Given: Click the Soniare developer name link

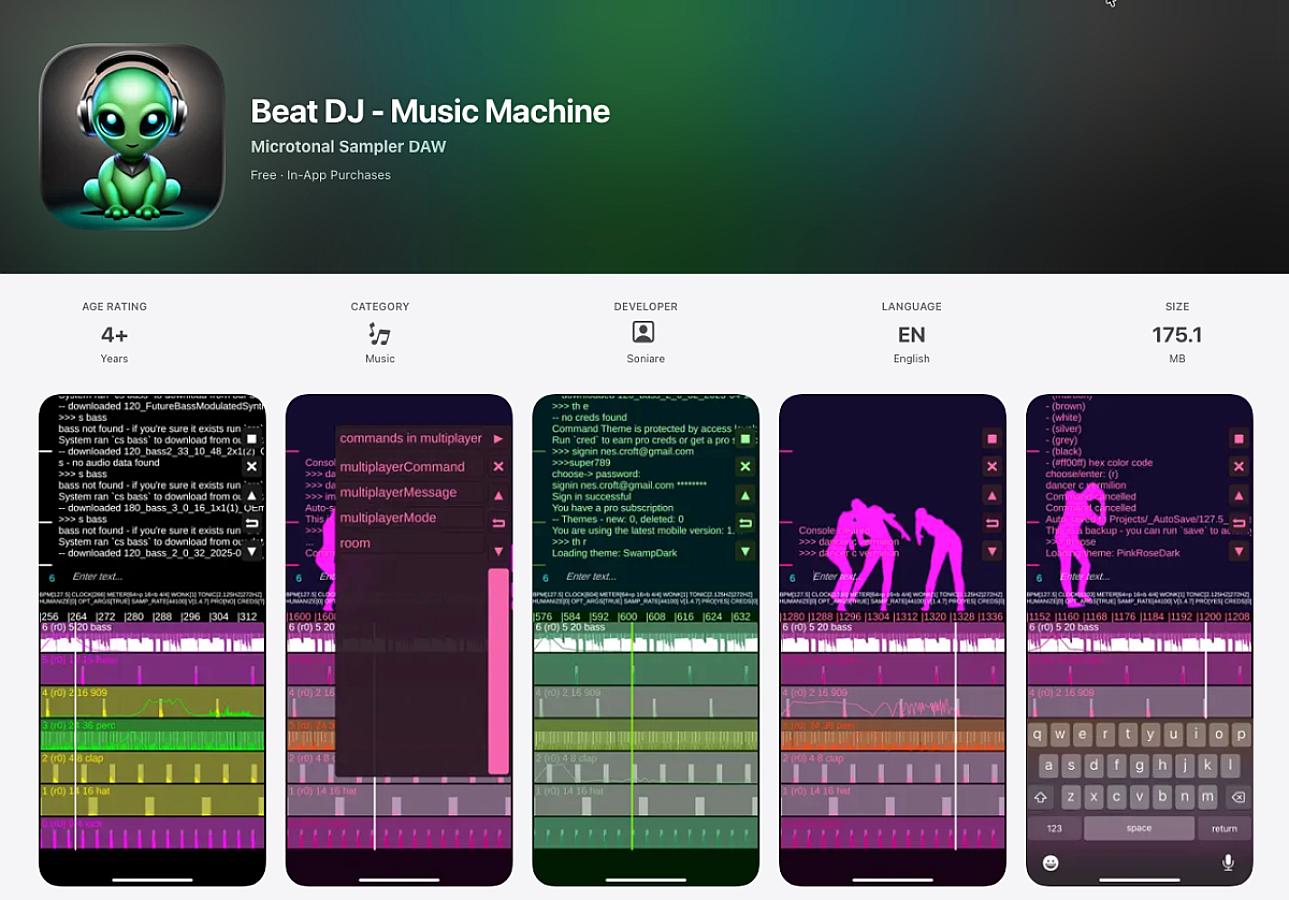Looking at the screenshot, I should click(646, 358).
